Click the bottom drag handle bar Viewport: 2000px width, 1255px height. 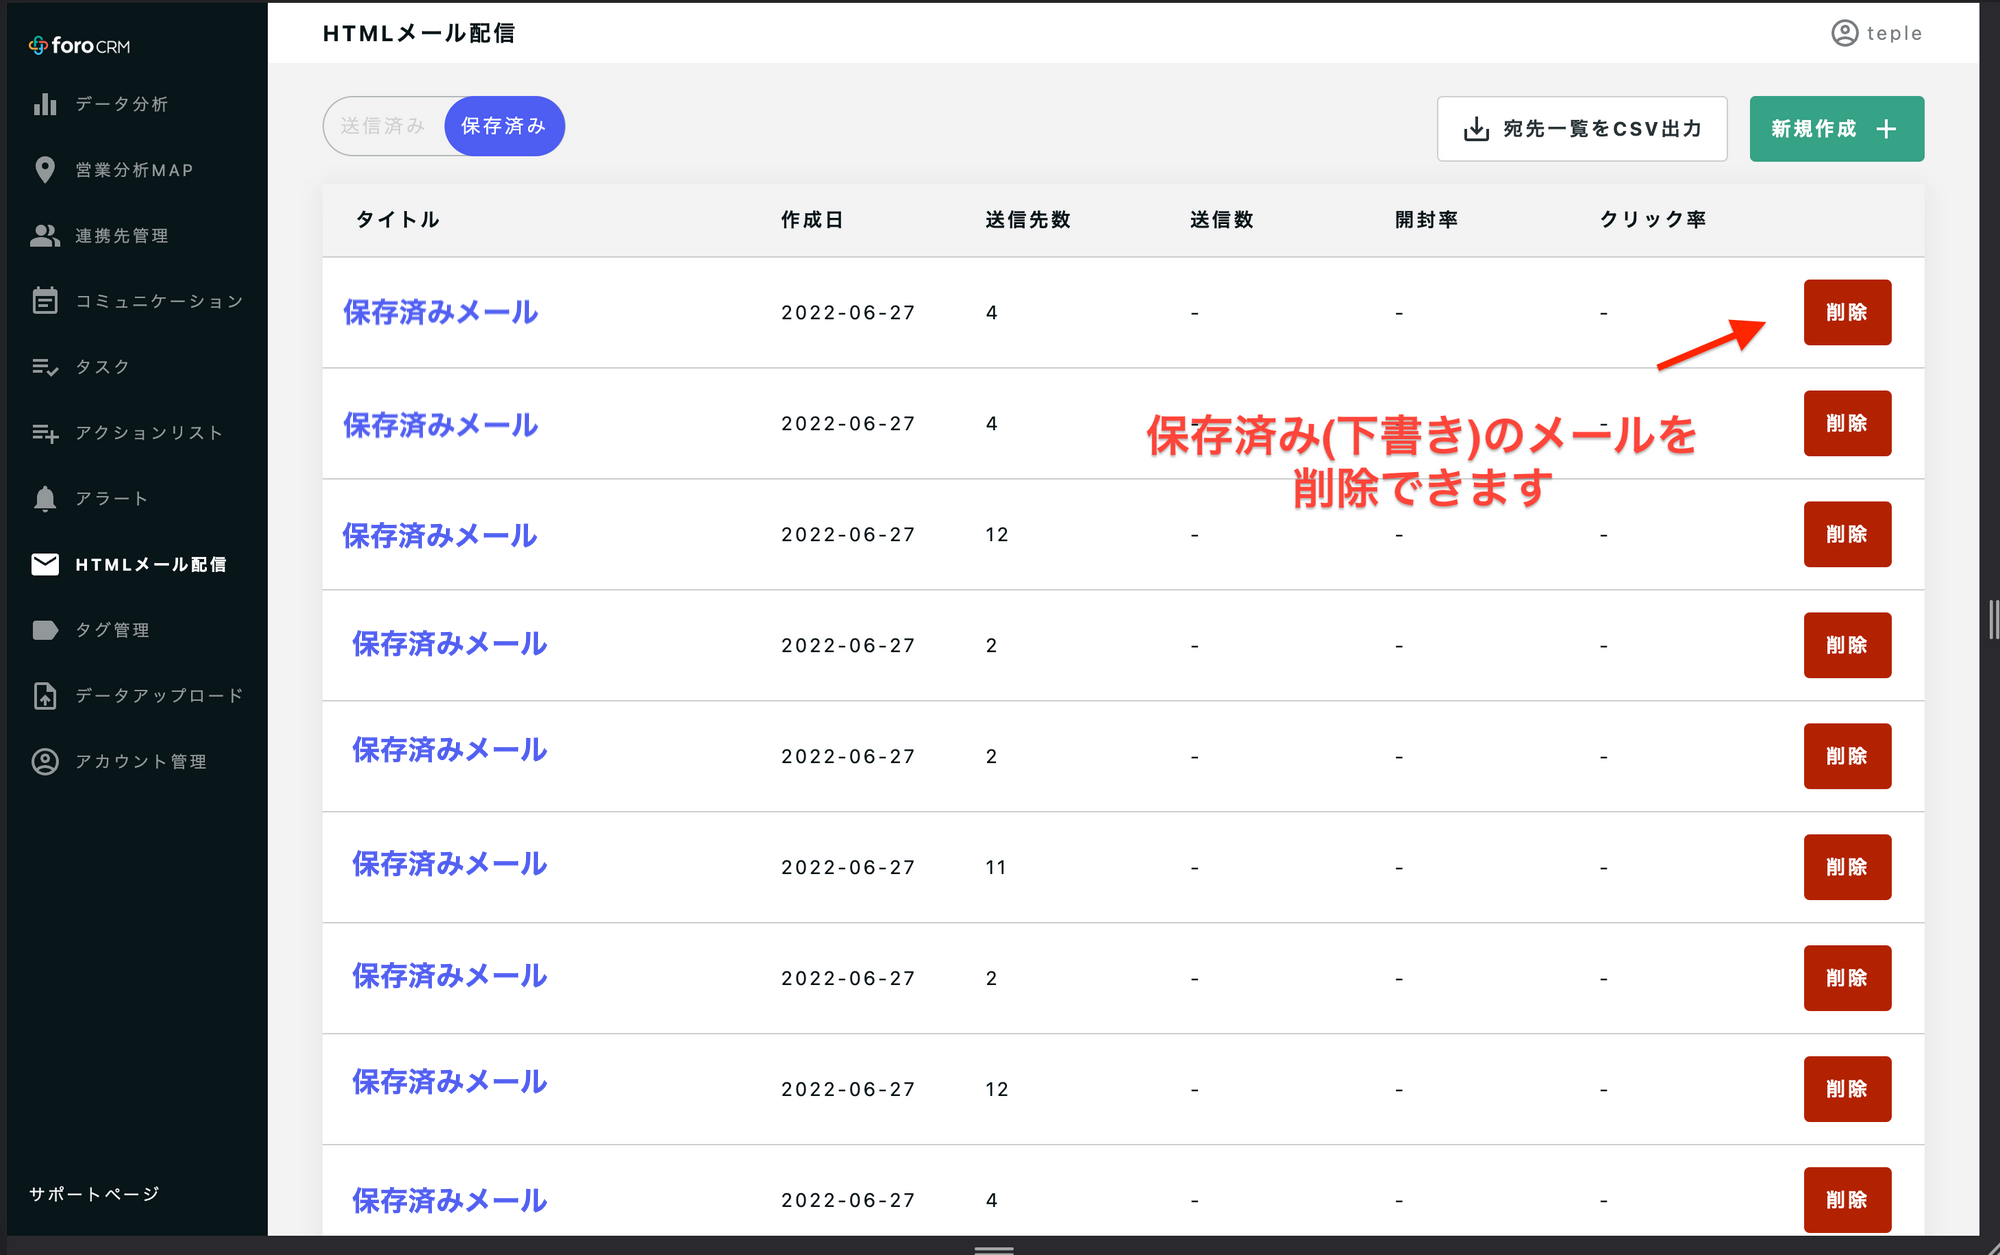click(994, 1249)
